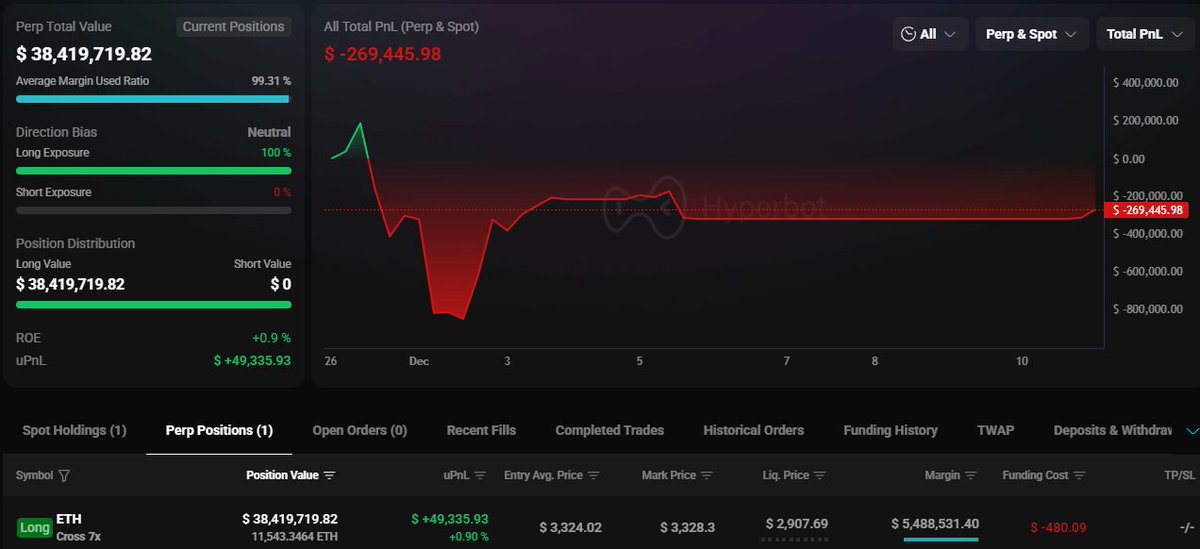Sort by Liq. Price icon
1200x549 pixels.
point(821,476)
